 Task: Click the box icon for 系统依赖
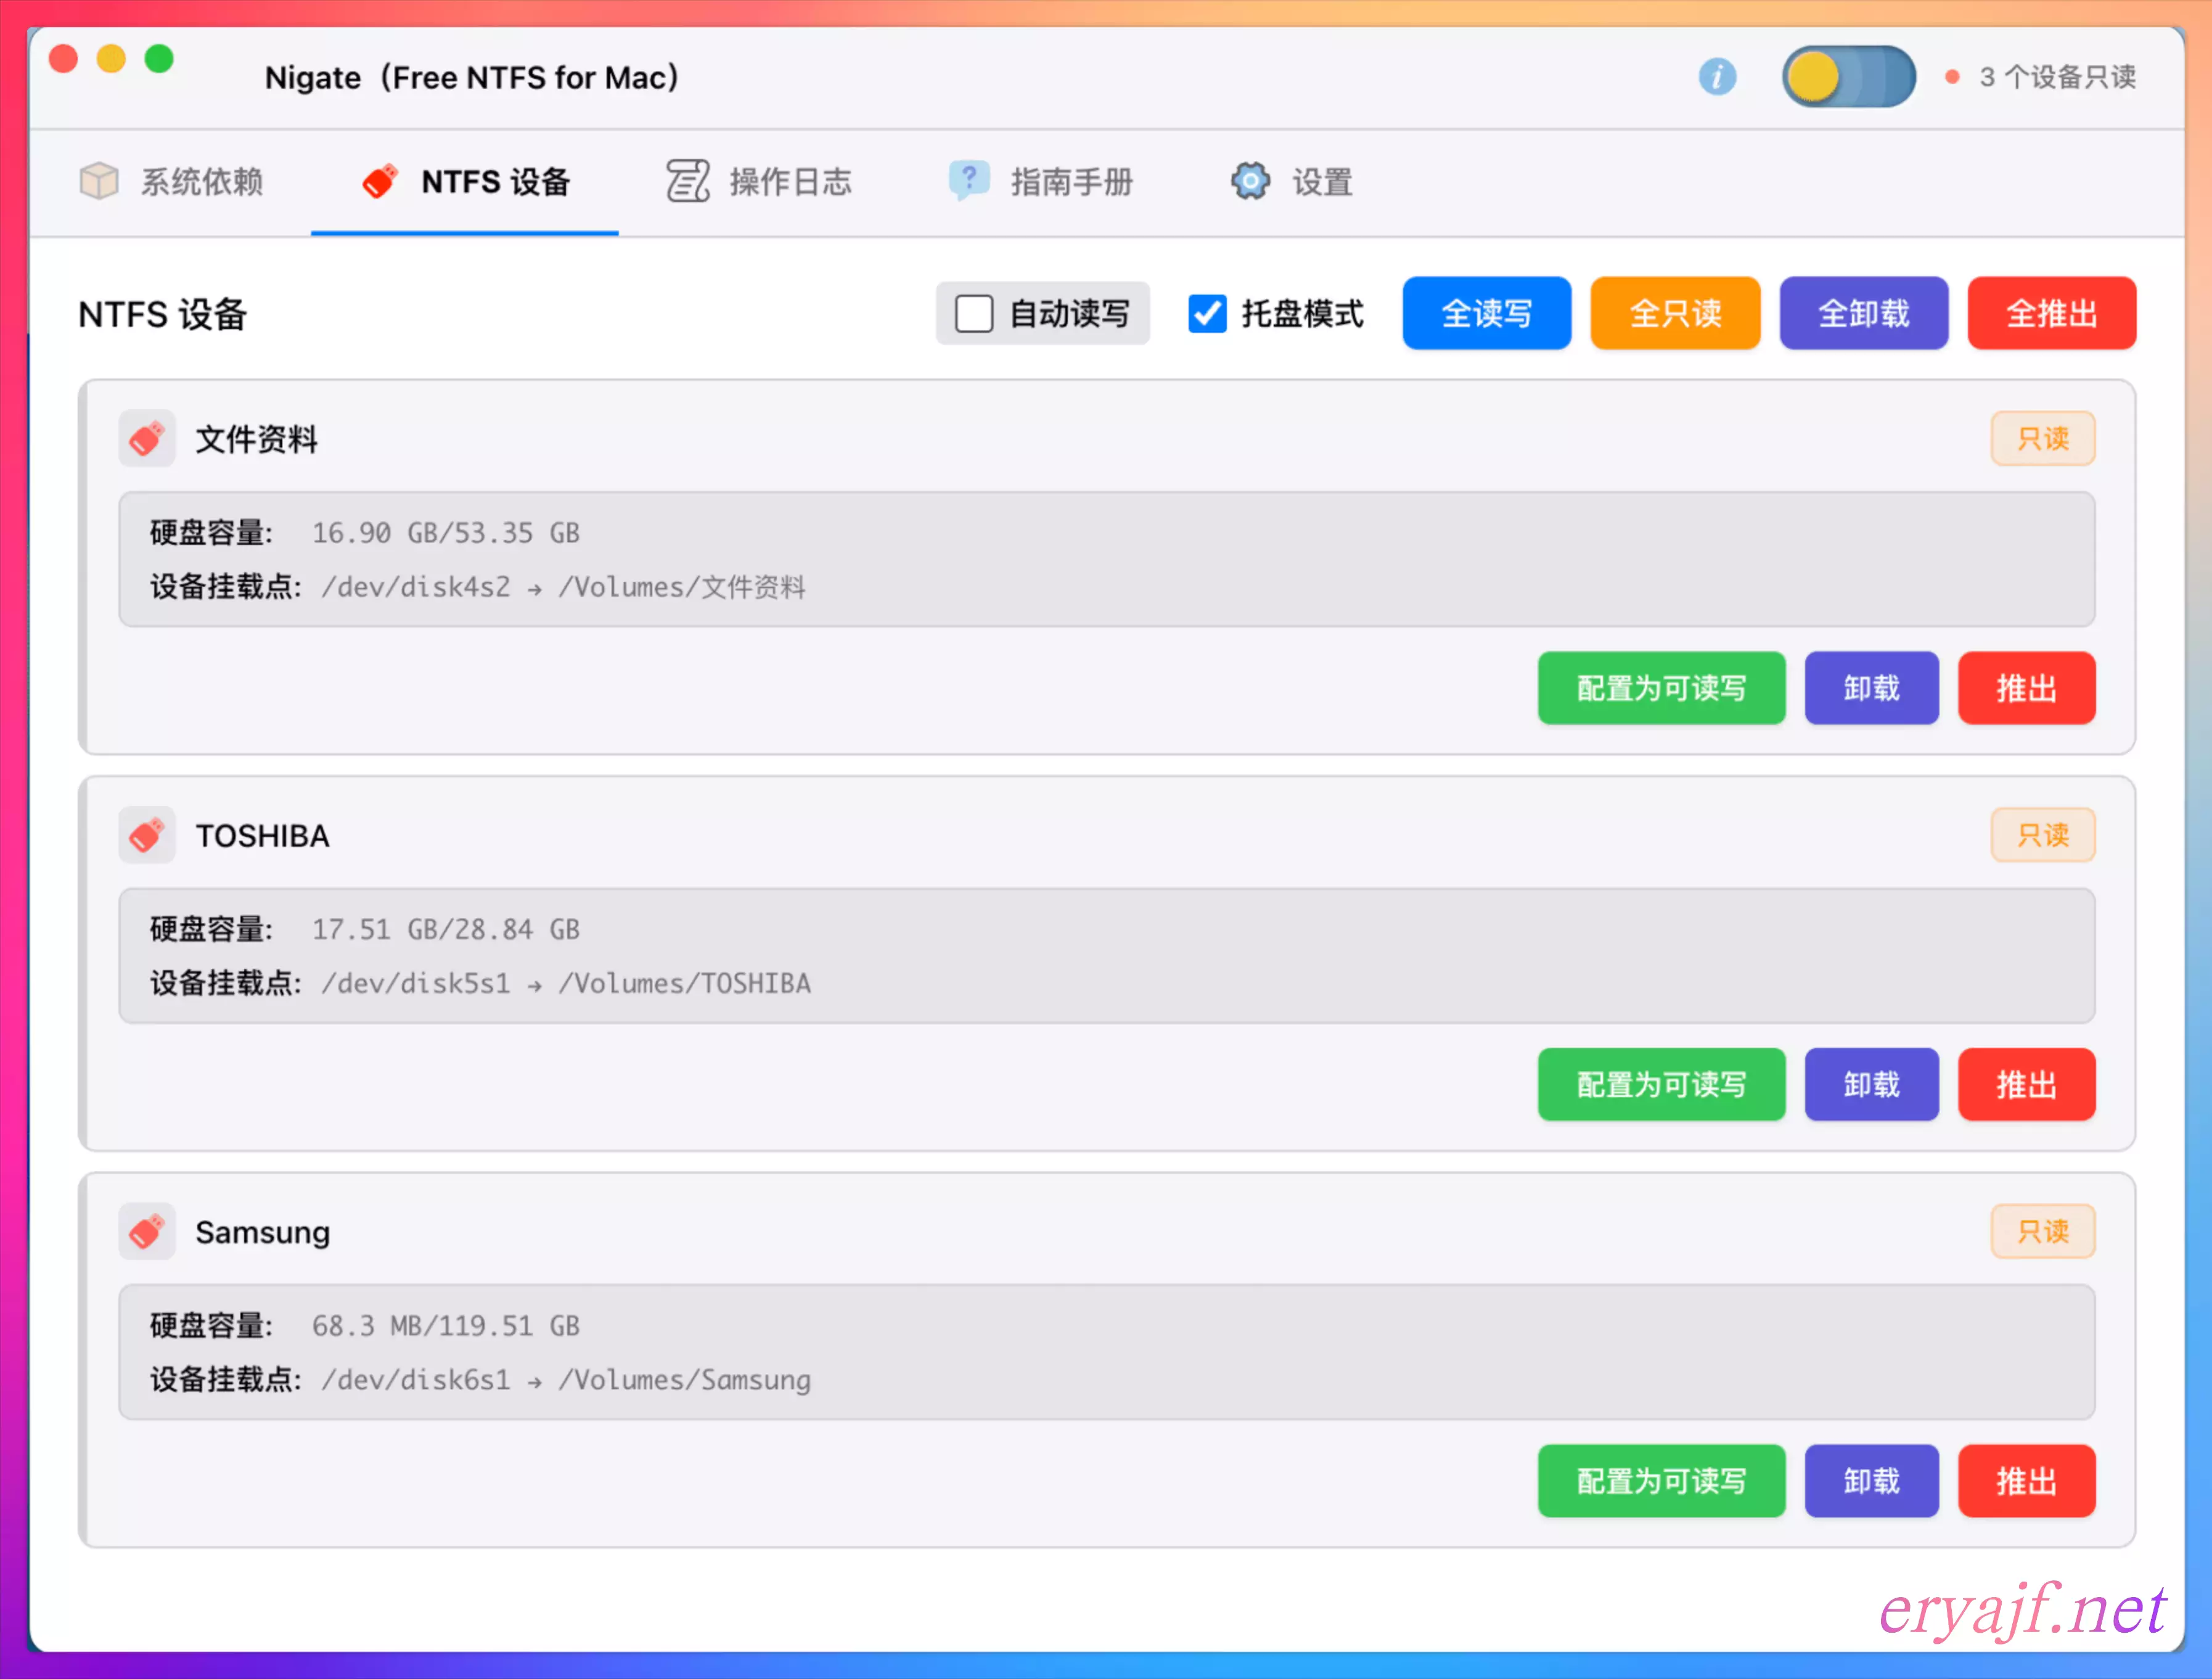point(99,181)
